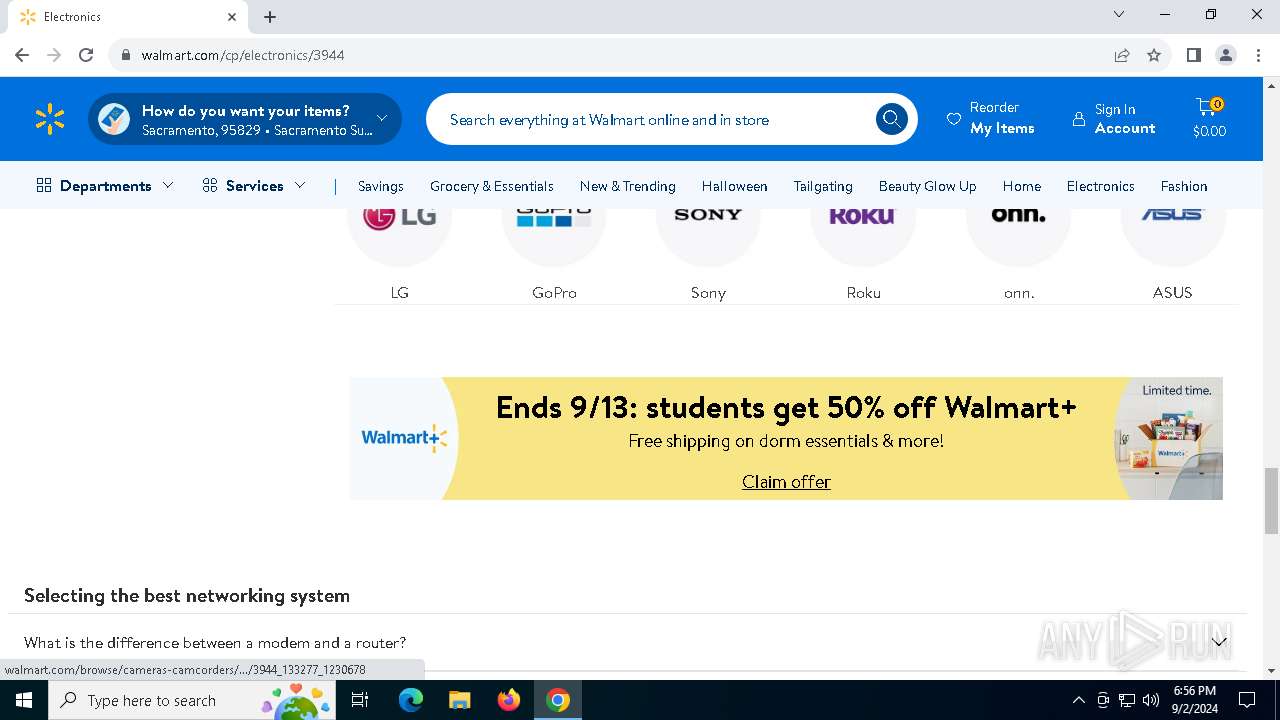Click Chrome icon on taskbar
This screenshot has width=1280, height=720.
(558, 700)
